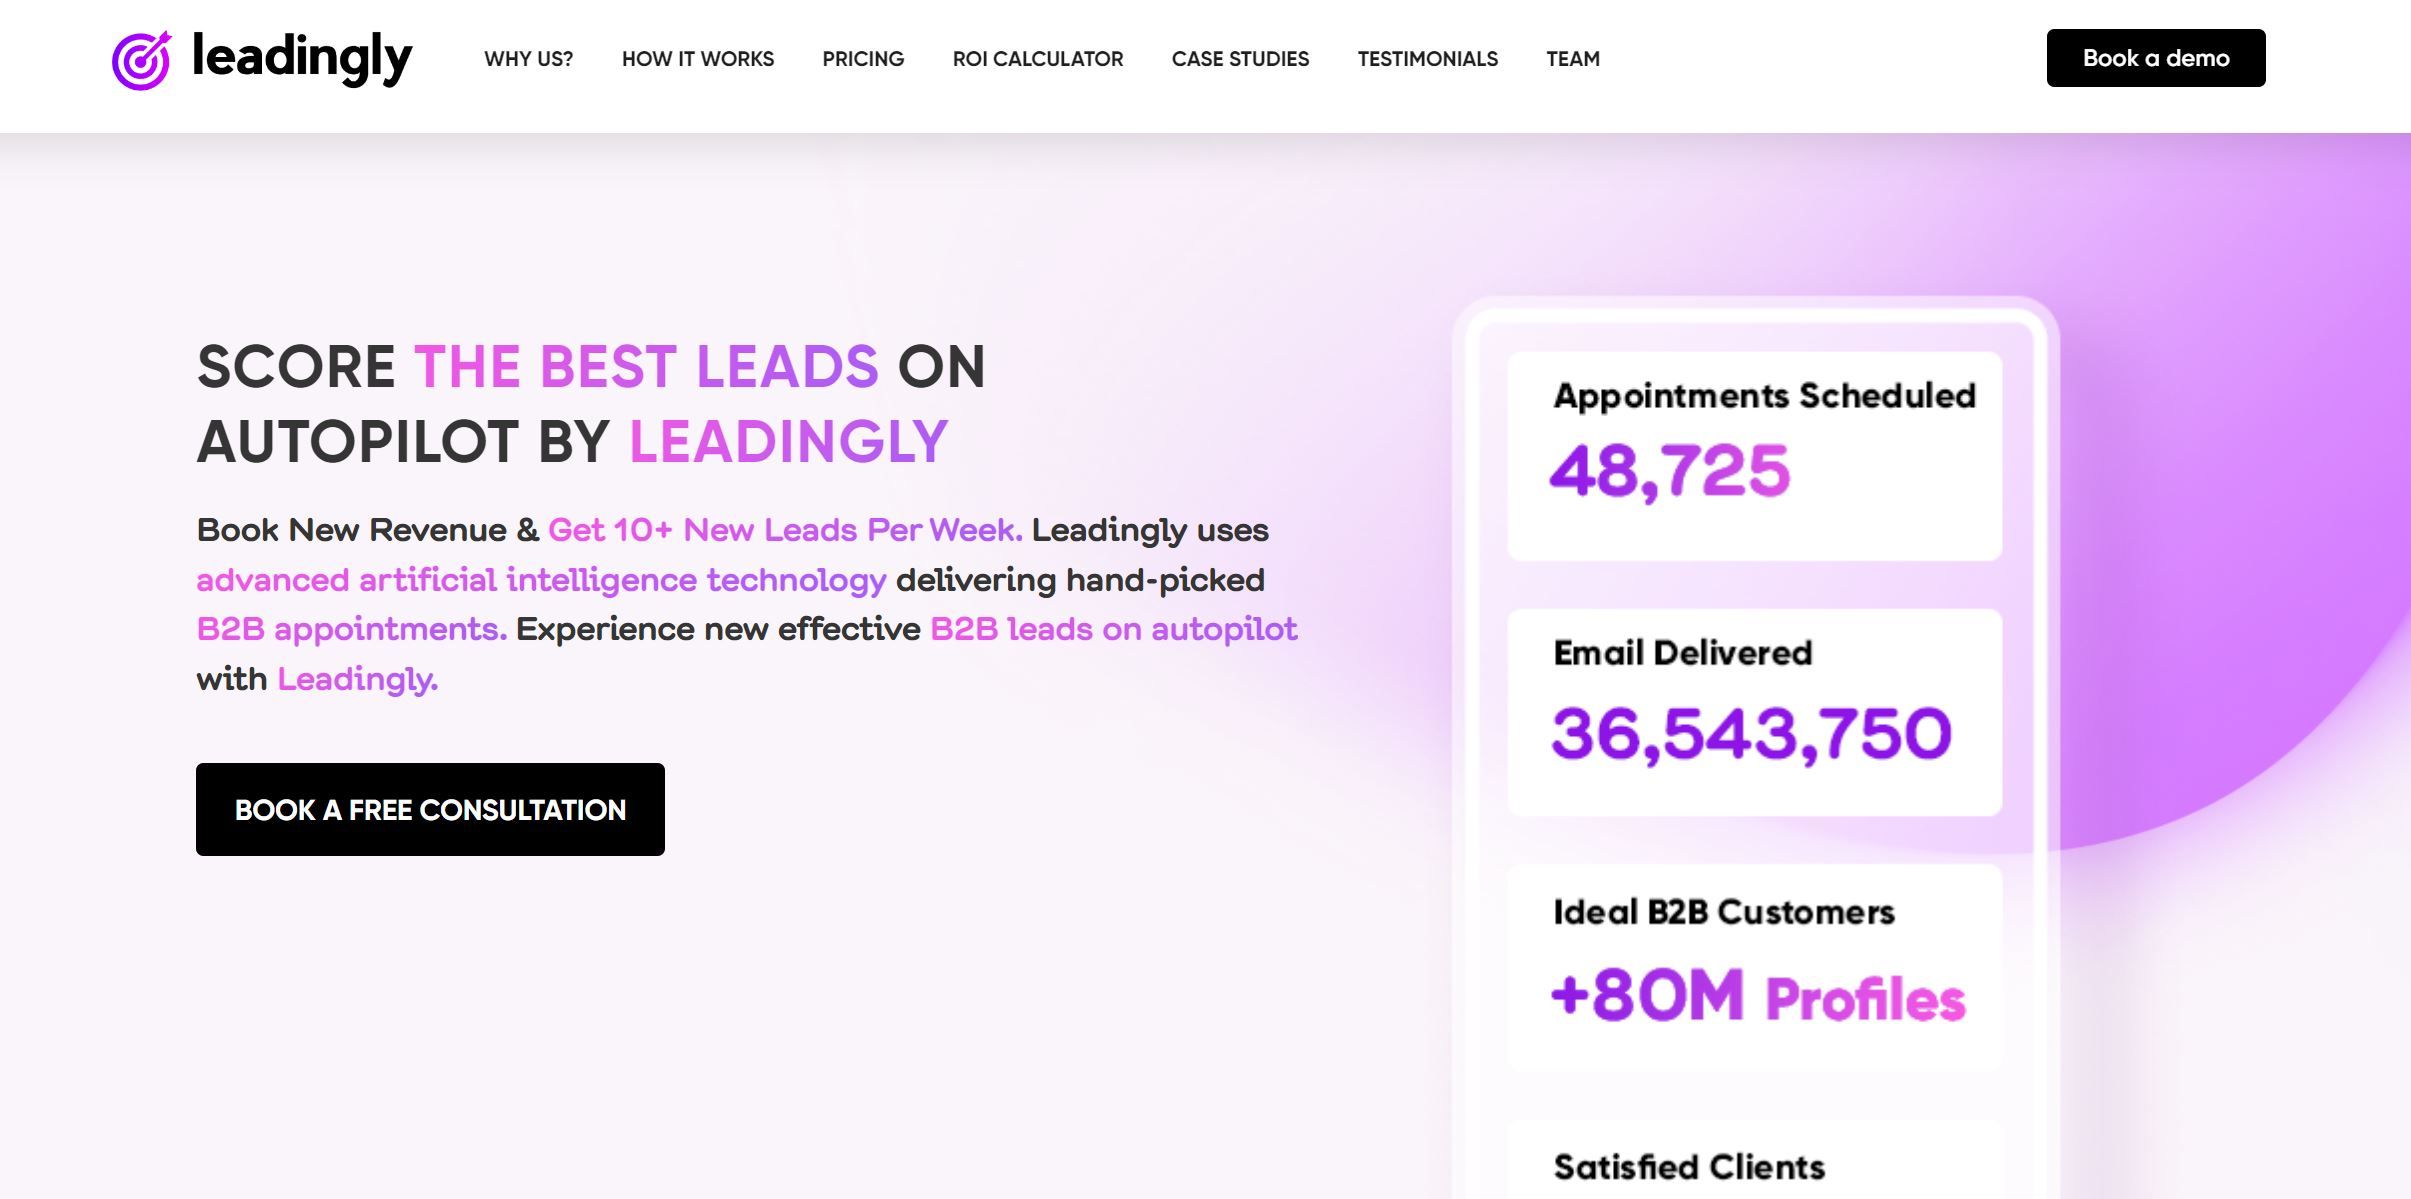The width and height of the screenshot is (2411, 1199).
Task: Select the Email Delivered card title
Action: [1682, 653]
